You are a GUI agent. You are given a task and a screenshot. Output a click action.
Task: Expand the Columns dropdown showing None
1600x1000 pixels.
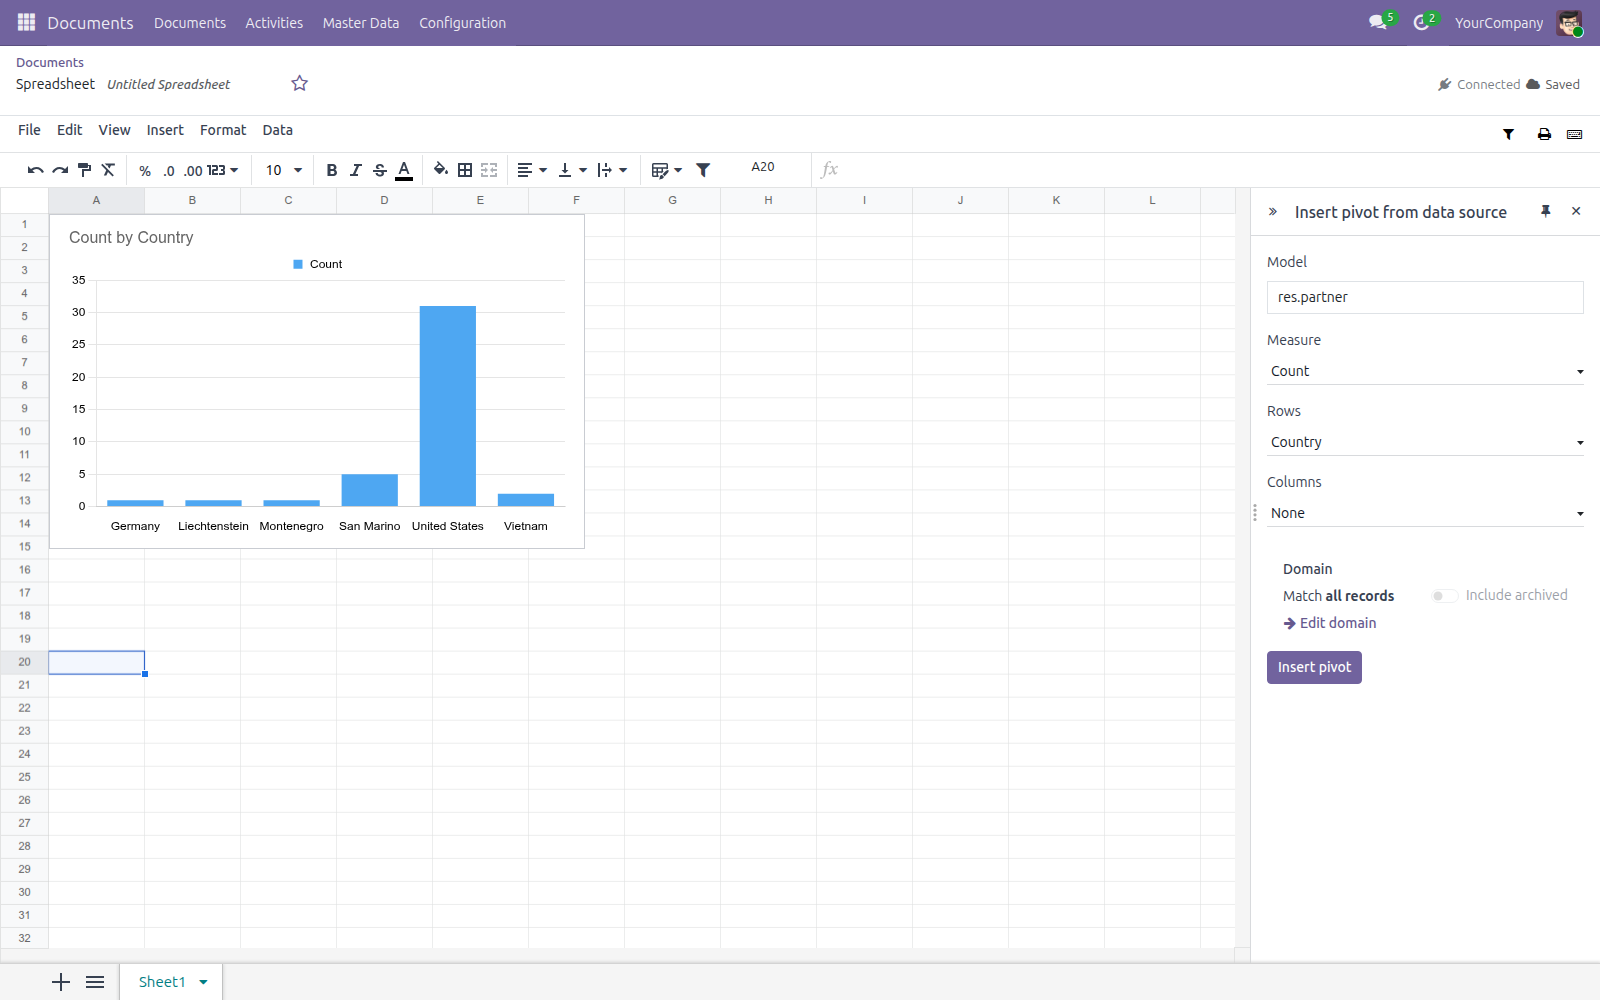(x=1425, y=513)
